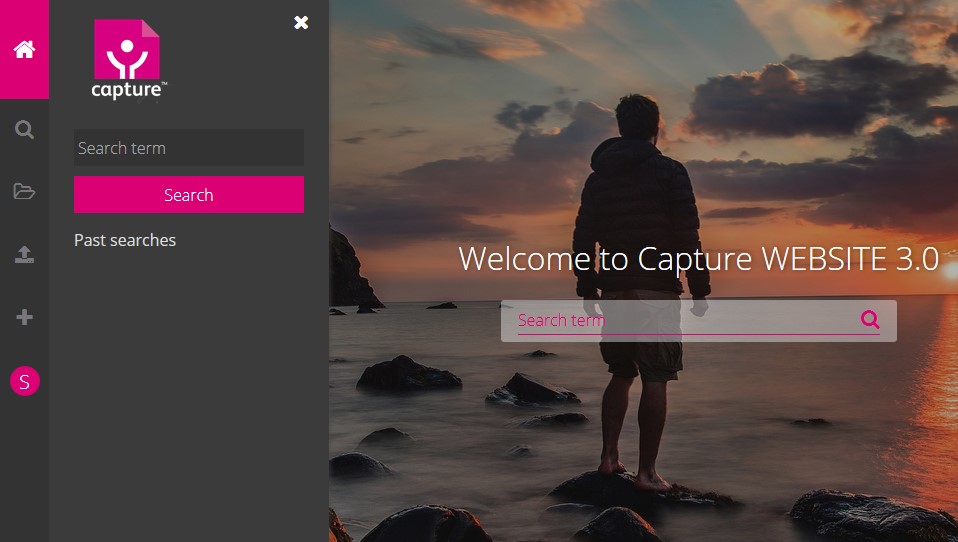Click the pink Capture logo
This screenshot has width=958, height=542.
[x=127, y=50]
